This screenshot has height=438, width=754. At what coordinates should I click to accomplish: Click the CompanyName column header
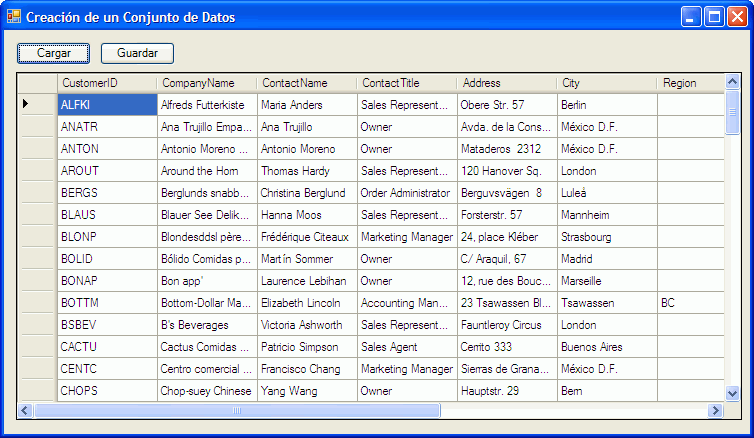click(x=206, y=83)
